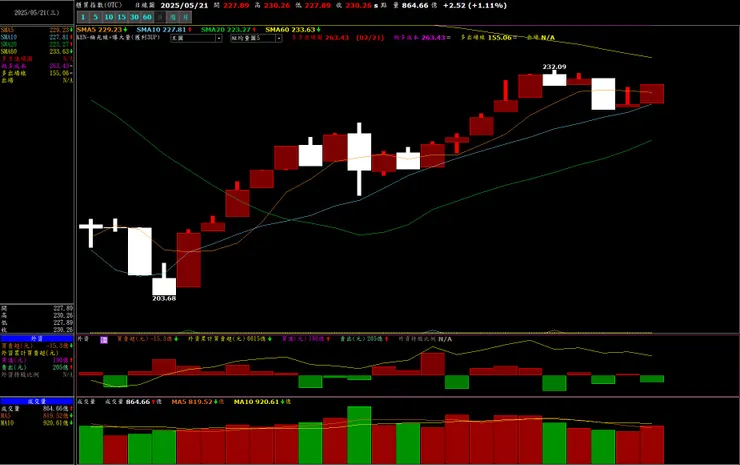Click the SMA10 227.81 legend above chart
Image resolution: width=740 pixels, height=465 pixels.
164,30
